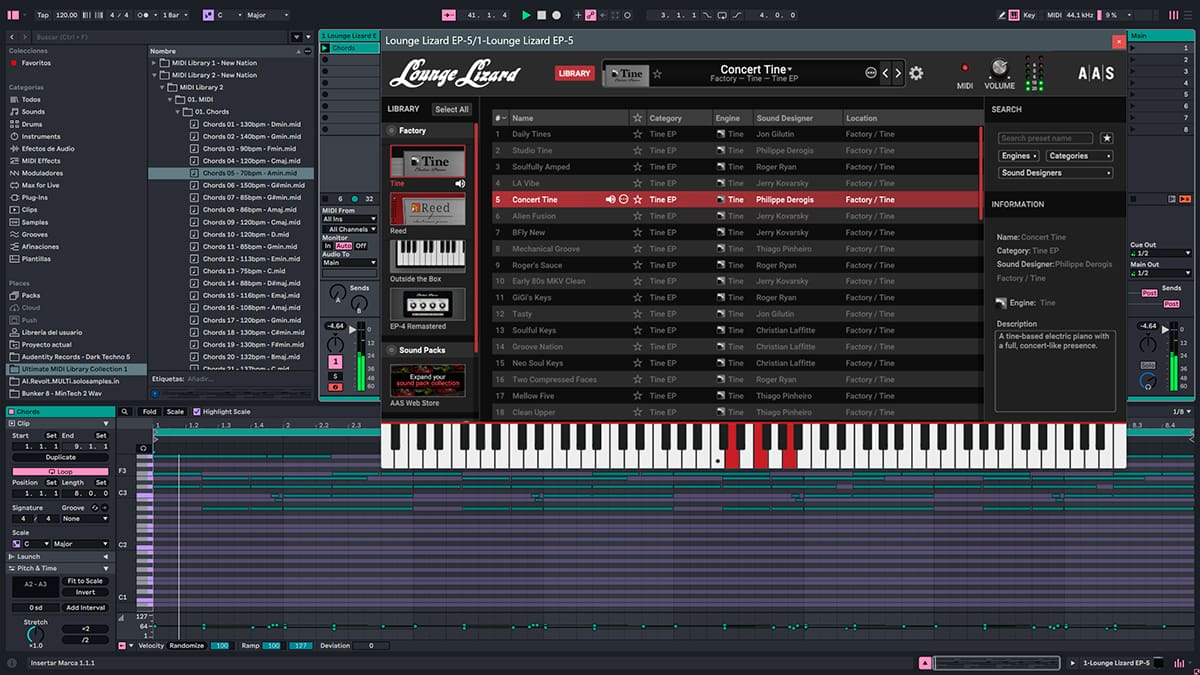
Task: Click Select All in the Library panel
Action: coord(451,109)
